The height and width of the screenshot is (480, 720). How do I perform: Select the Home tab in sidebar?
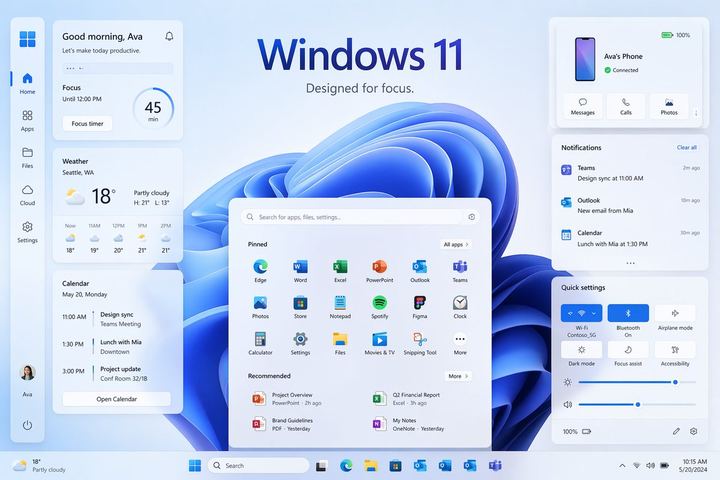(27, 83)
